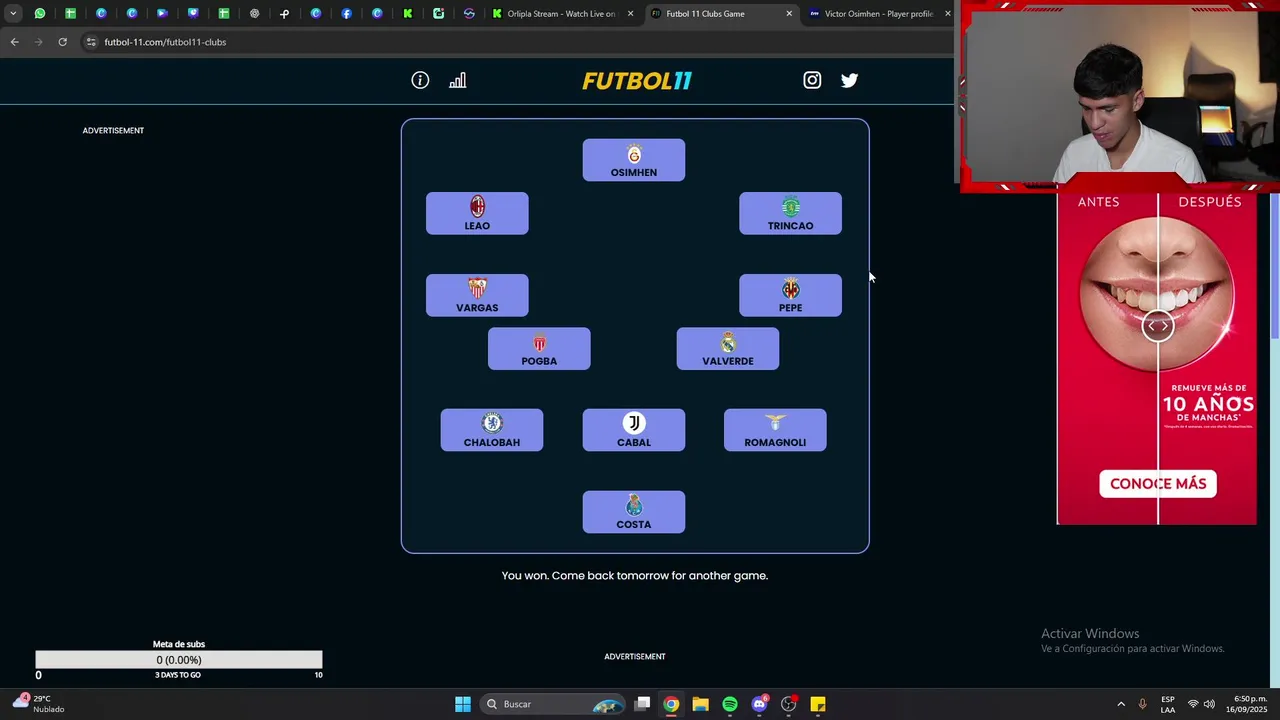Click the CONOCE MÁS ad button
Screen dimensions: 1280x720
coord(1158,484)
